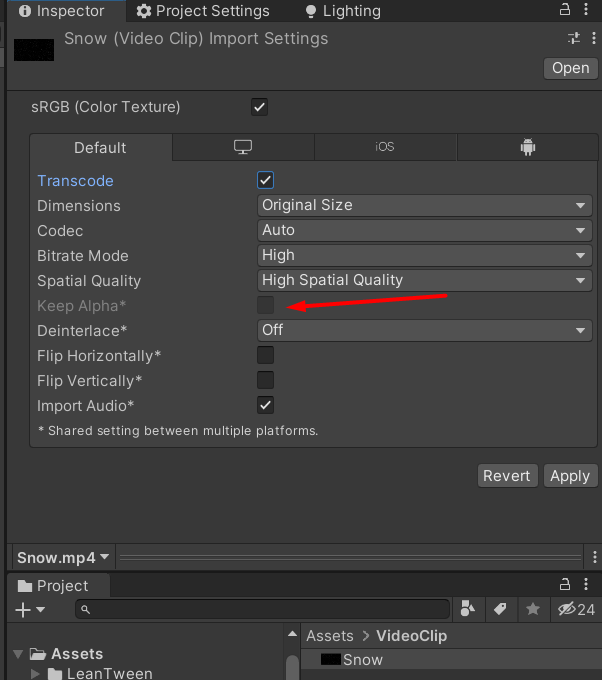Viewport: 602px width, 680px height.
Task: Open the video clip presets icon
Action: pyautogui.click(x=574, y=38)
